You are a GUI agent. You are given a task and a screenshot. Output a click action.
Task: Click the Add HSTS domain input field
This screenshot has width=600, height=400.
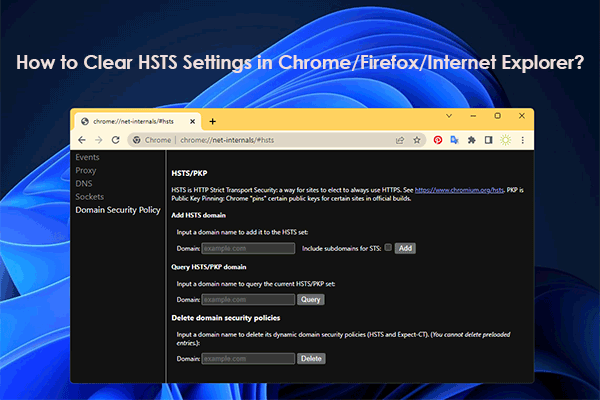pyautogui.click(x=248, y=248)
